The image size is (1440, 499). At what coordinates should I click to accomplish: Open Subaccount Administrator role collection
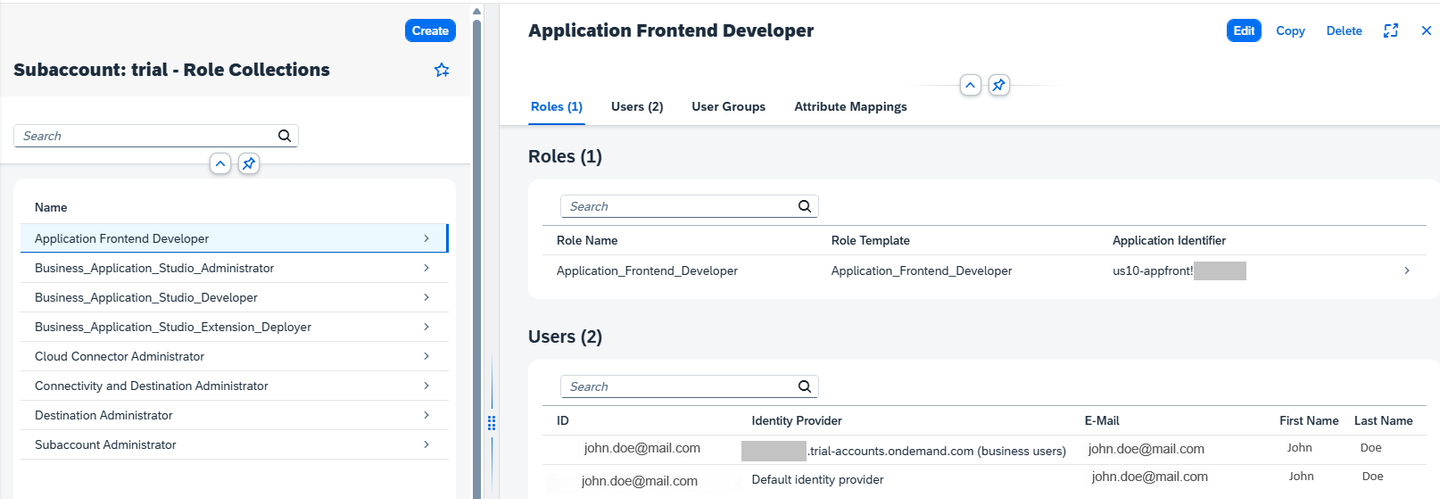(234, 445)
